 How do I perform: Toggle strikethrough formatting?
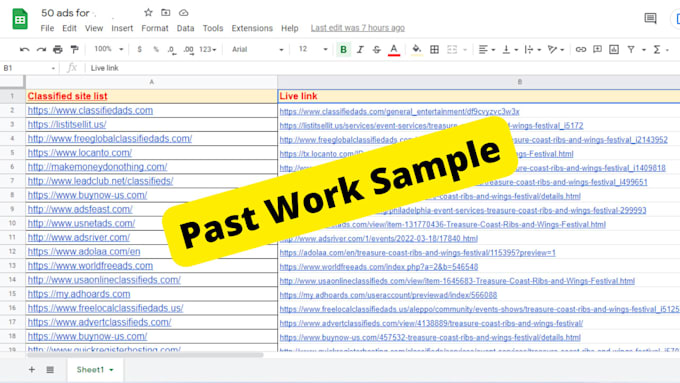[x=376, y=49]
